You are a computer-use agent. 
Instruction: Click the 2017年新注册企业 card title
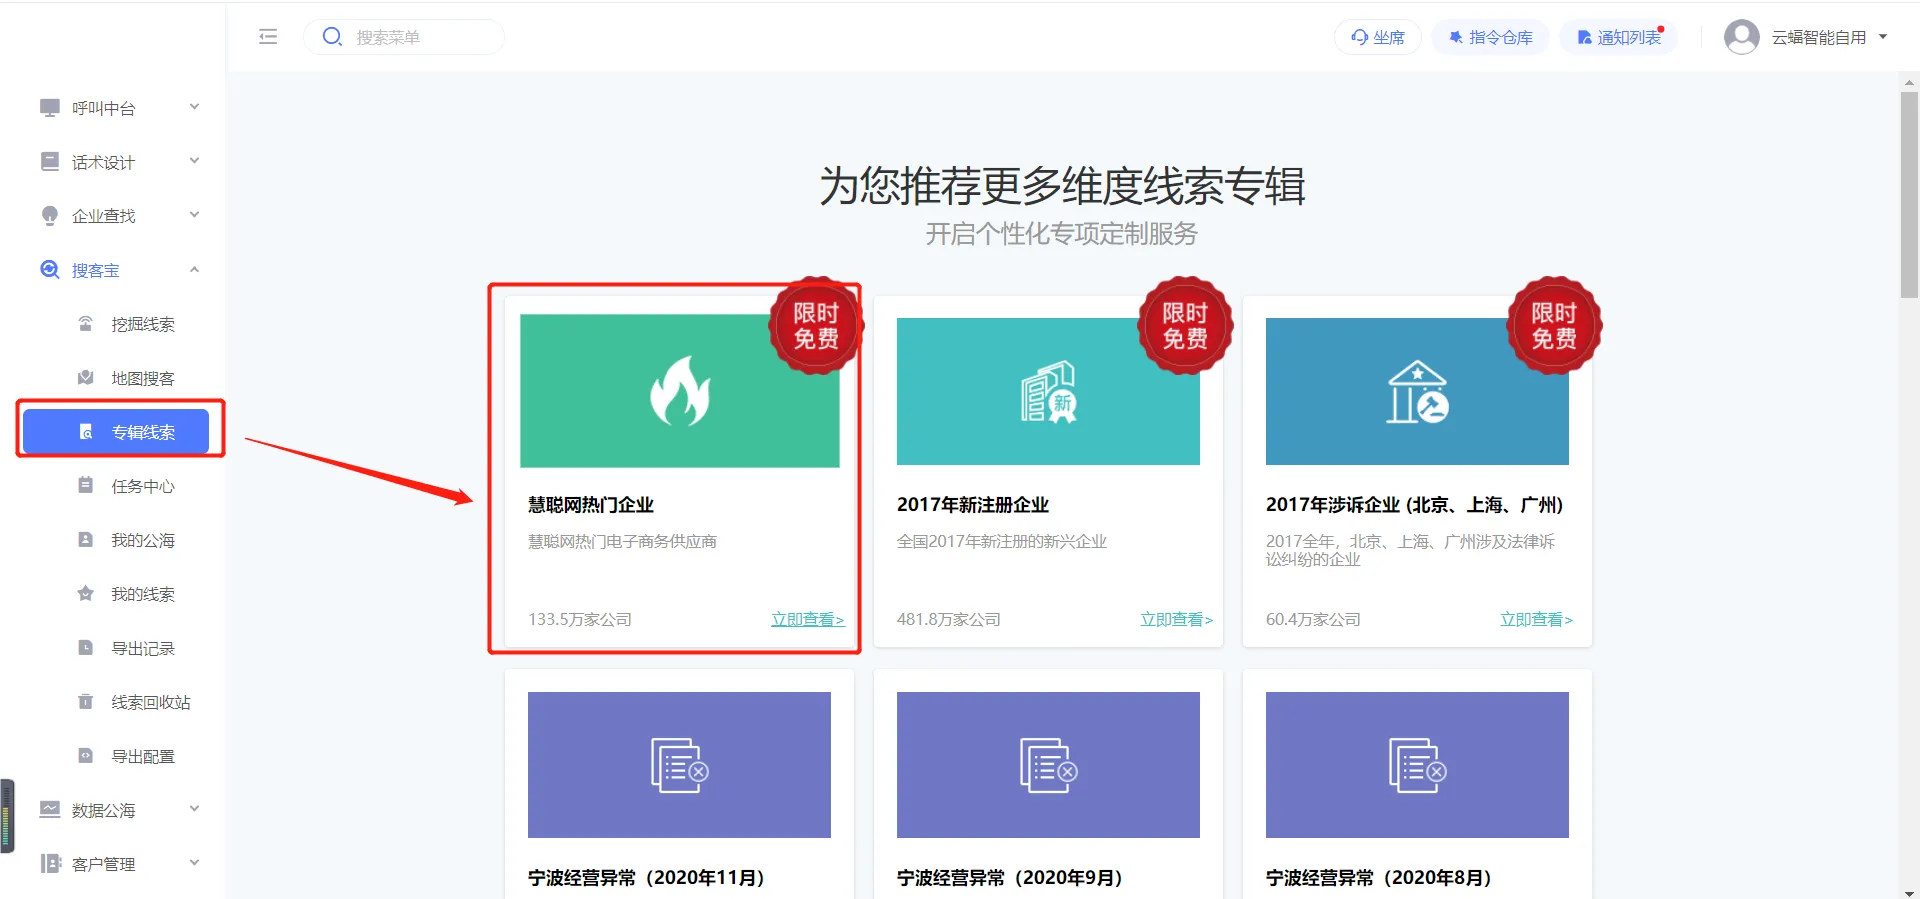tap(973, 505)
